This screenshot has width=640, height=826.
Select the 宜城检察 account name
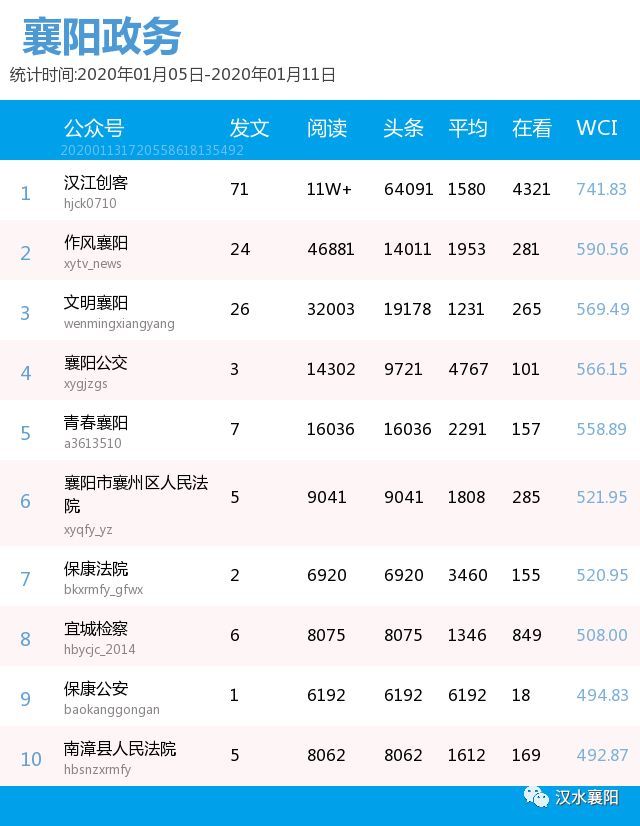96,629
